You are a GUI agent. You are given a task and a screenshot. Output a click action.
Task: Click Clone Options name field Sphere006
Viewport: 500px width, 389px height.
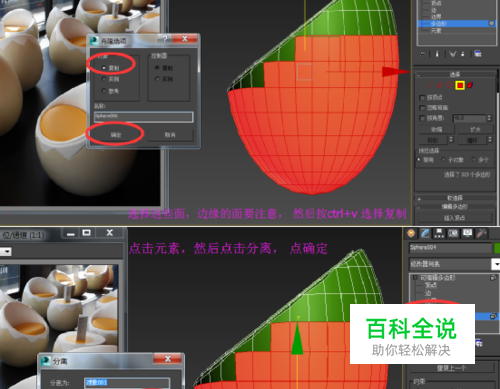(x=144, y=117)
